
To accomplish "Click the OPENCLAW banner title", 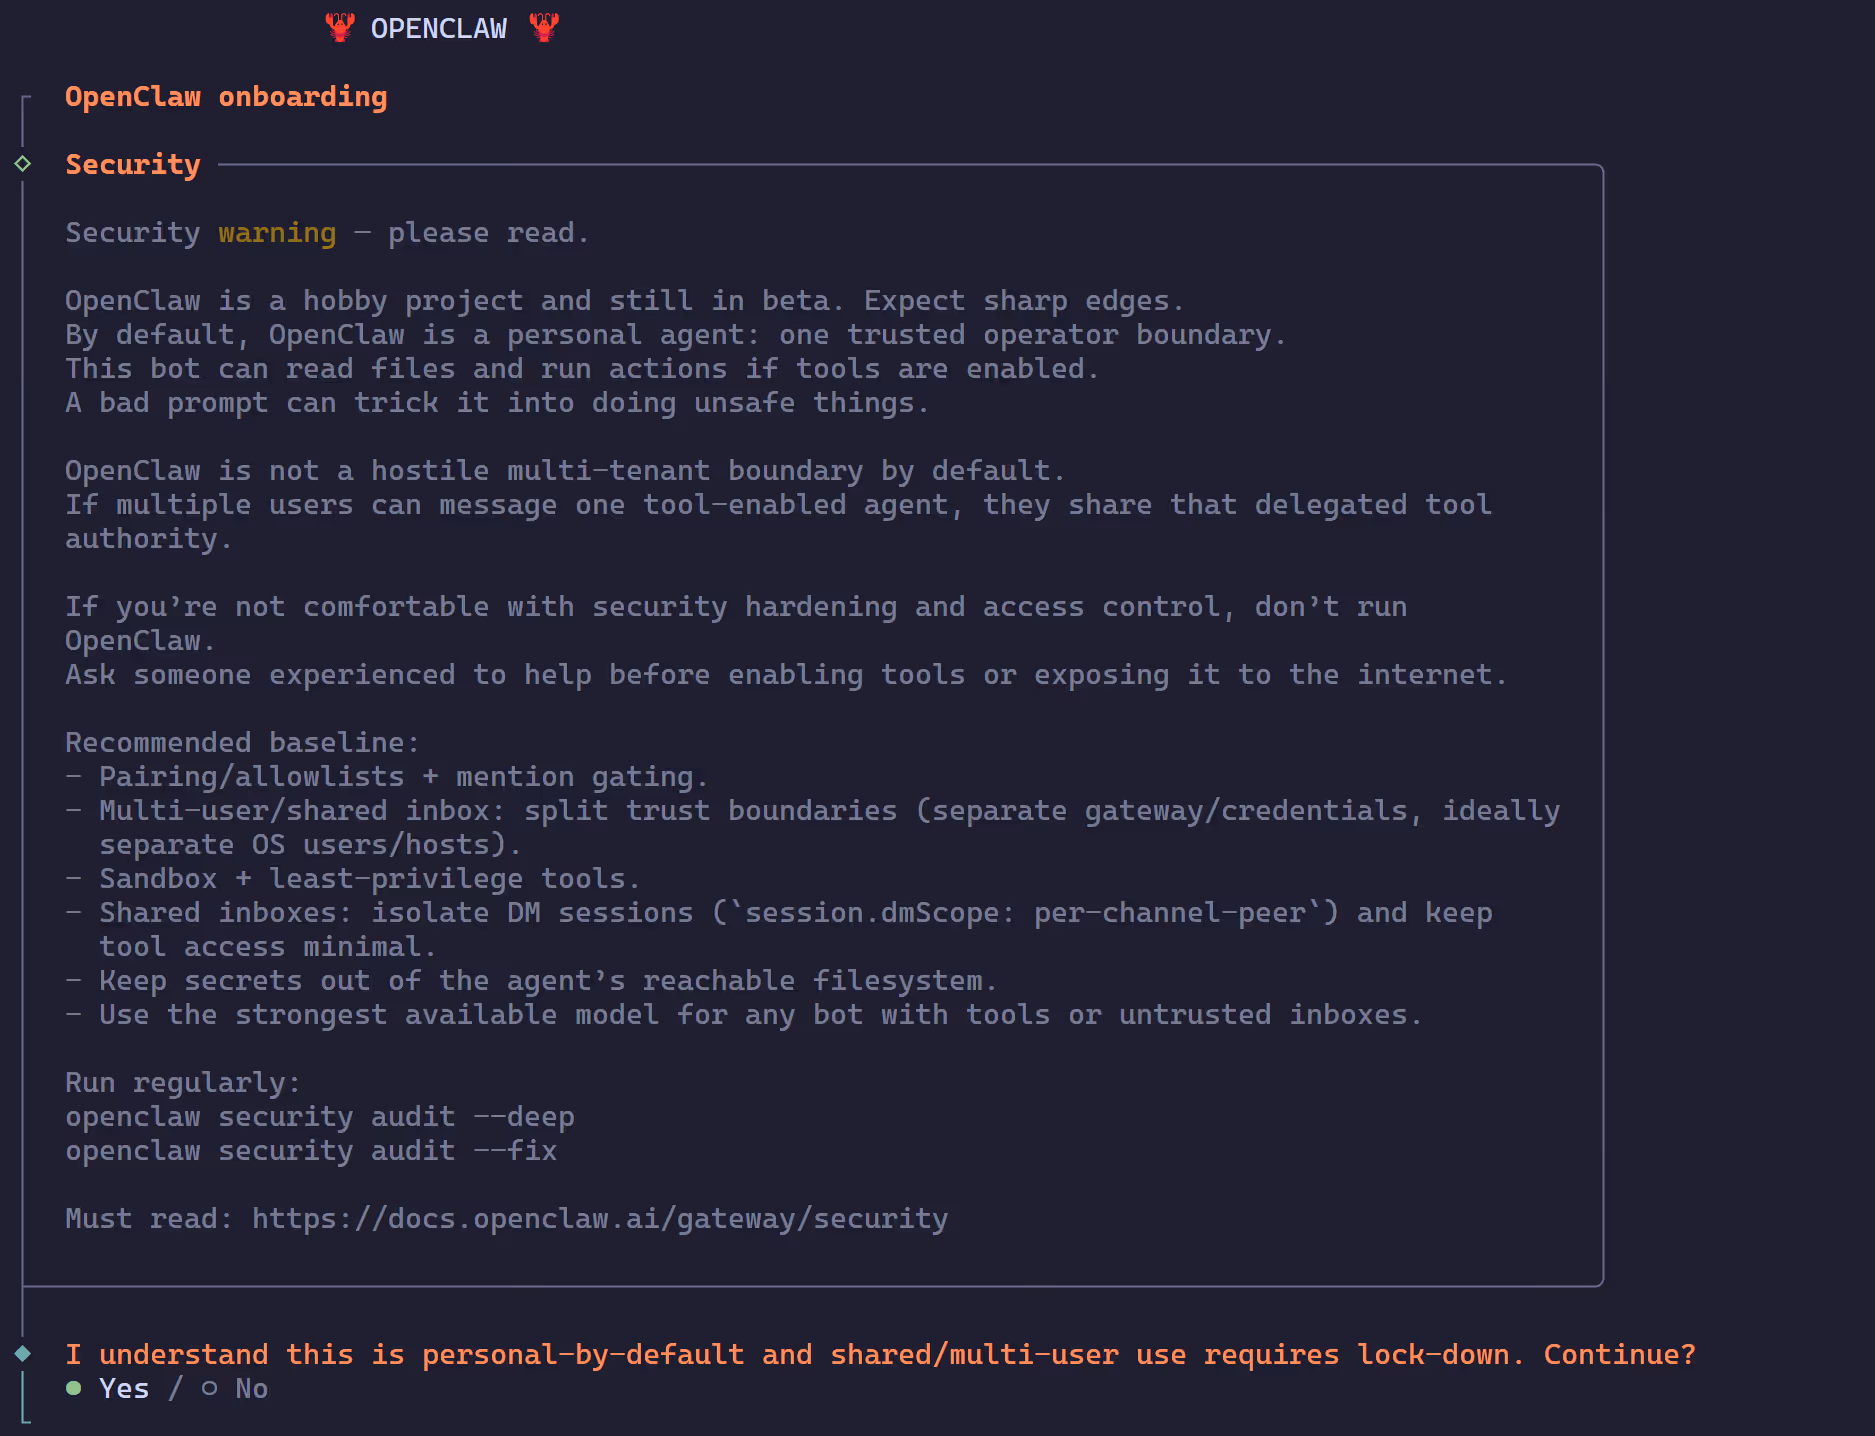I will 439,28.
